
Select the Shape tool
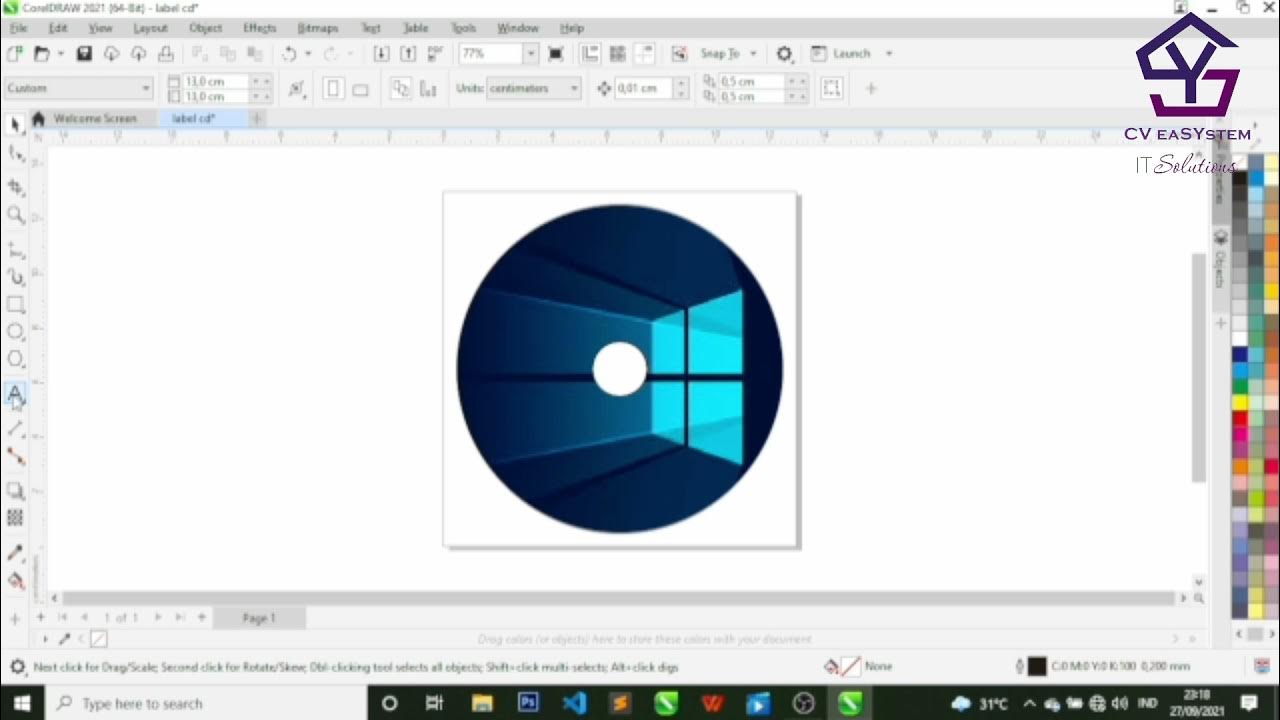point(15,154)
